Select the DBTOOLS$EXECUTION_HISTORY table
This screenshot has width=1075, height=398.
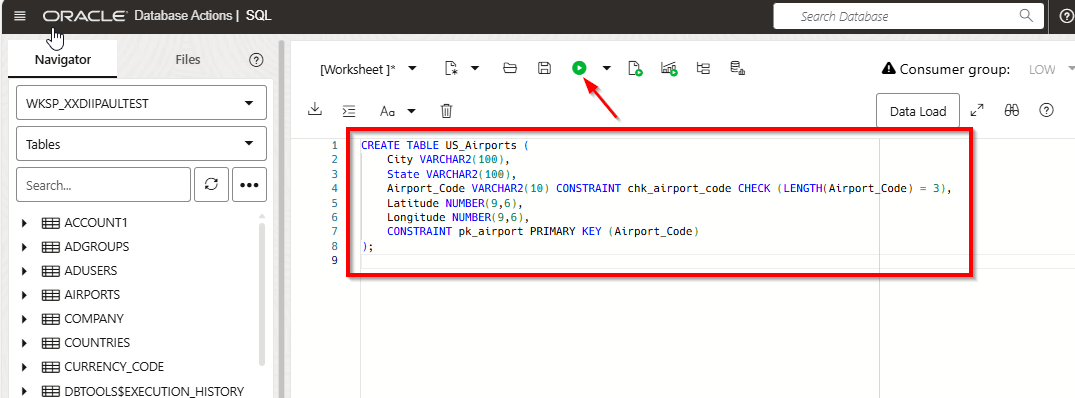click(x=154, y=391)
